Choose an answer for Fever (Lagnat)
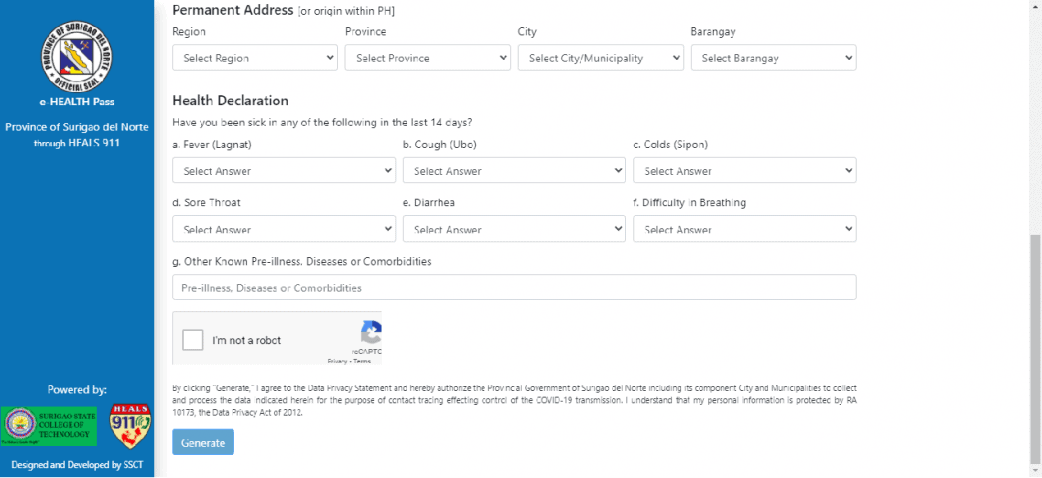 coord(284,171)
